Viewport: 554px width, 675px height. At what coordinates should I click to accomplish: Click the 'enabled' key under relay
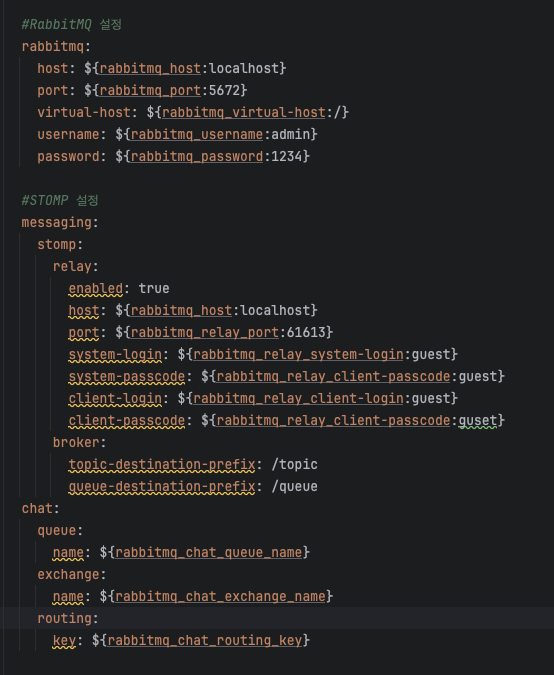(96, 288)
